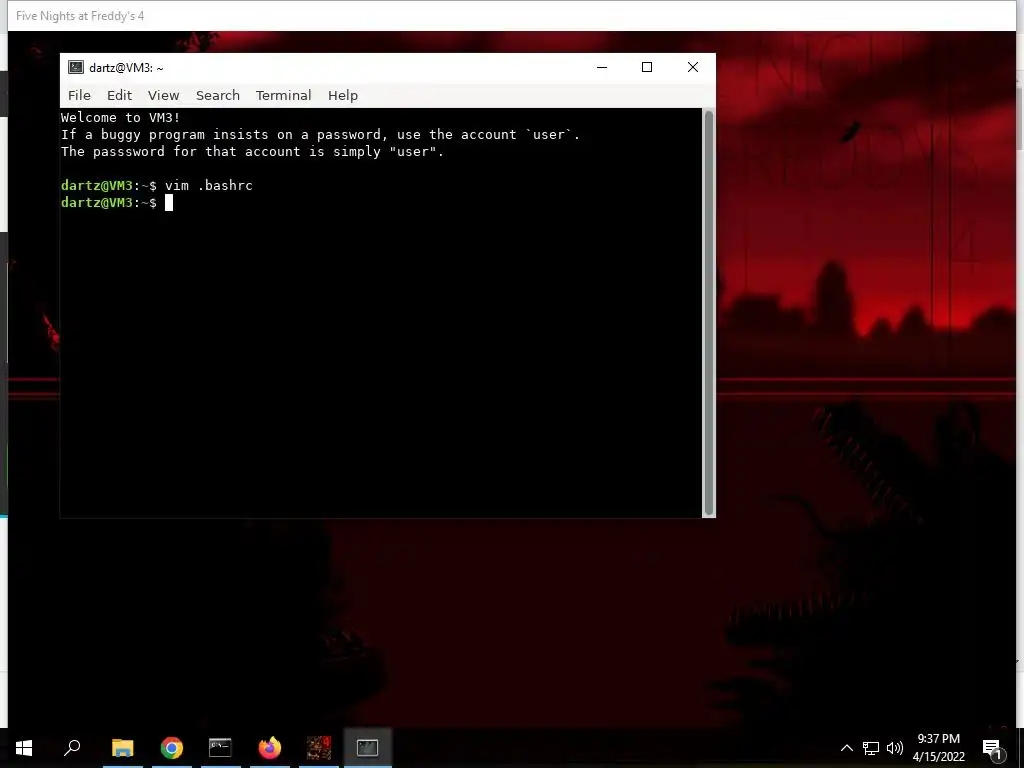Launch Google Chrome from taskbar
1024x768 pixels.
[x=172, y=748]
